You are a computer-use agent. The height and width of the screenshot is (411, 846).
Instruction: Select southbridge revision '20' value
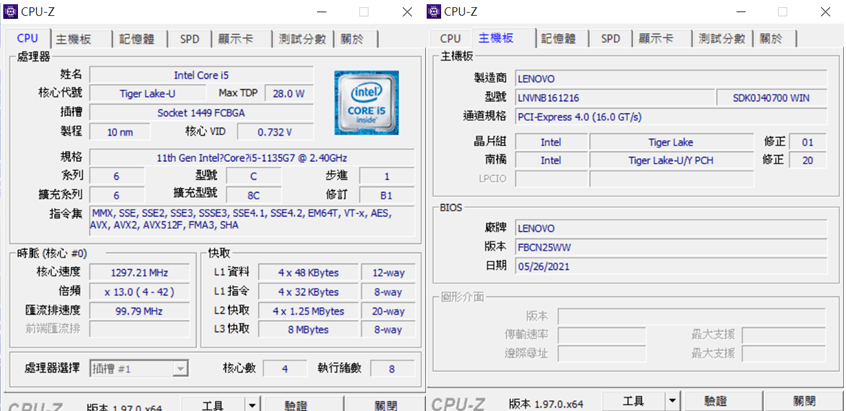807,160
